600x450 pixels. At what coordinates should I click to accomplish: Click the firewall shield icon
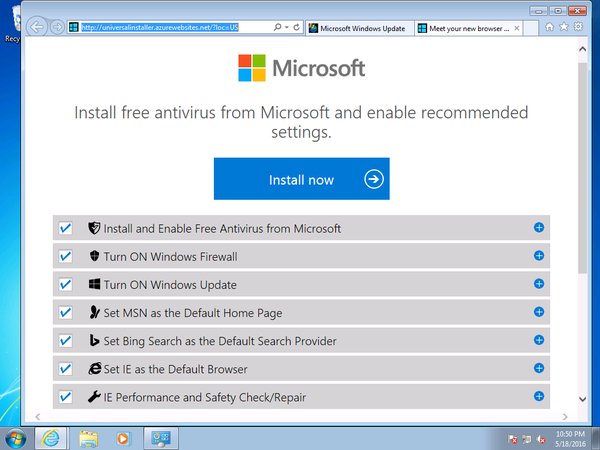[94, 256]
